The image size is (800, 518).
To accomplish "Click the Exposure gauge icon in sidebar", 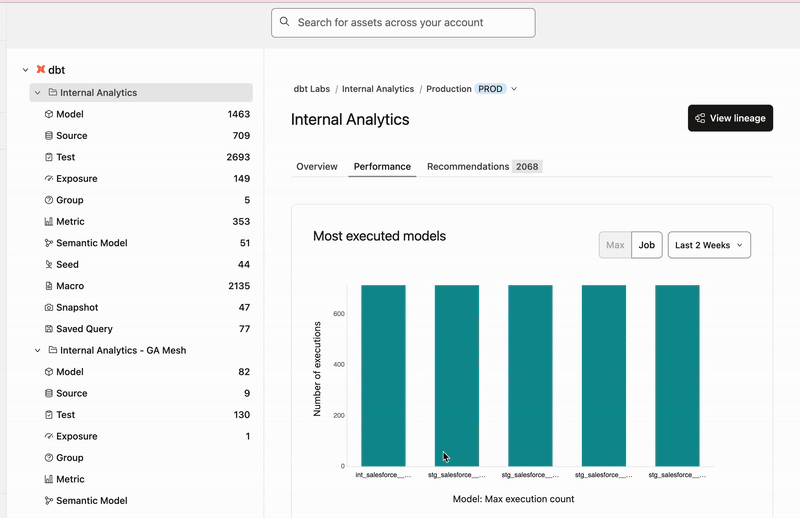I will (x=49, y=179).
